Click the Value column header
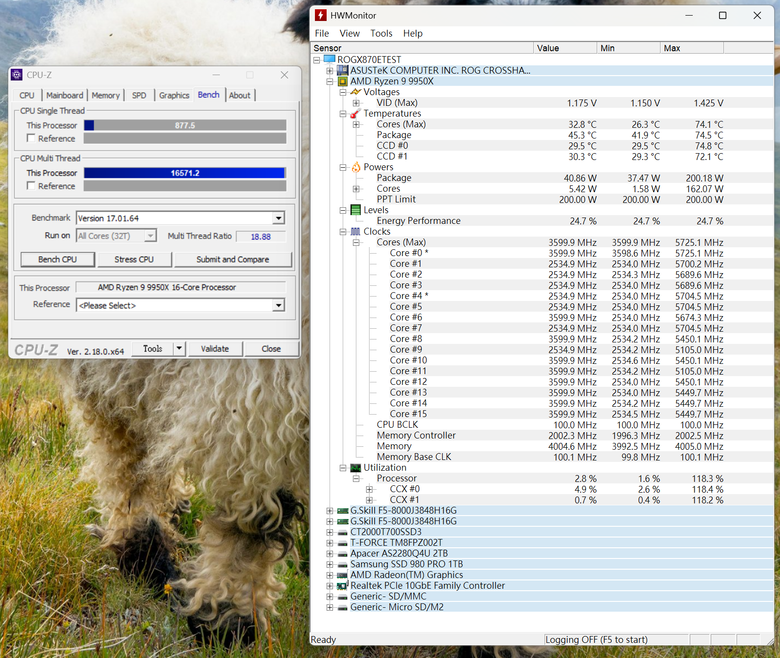The height and width of the screenshot is (658, 780). coord(565,48)
